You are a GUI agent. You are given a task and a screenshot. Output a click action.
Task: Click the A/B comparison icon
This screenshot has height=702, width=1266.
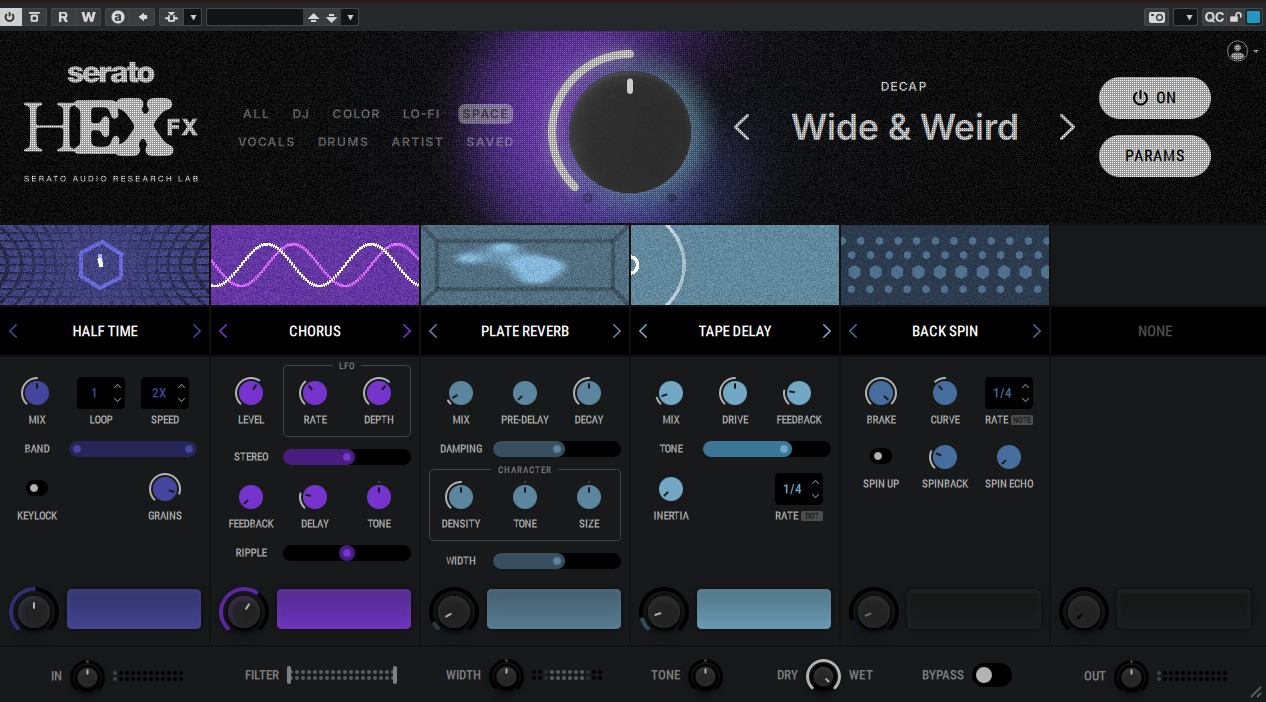click(118, 17)
